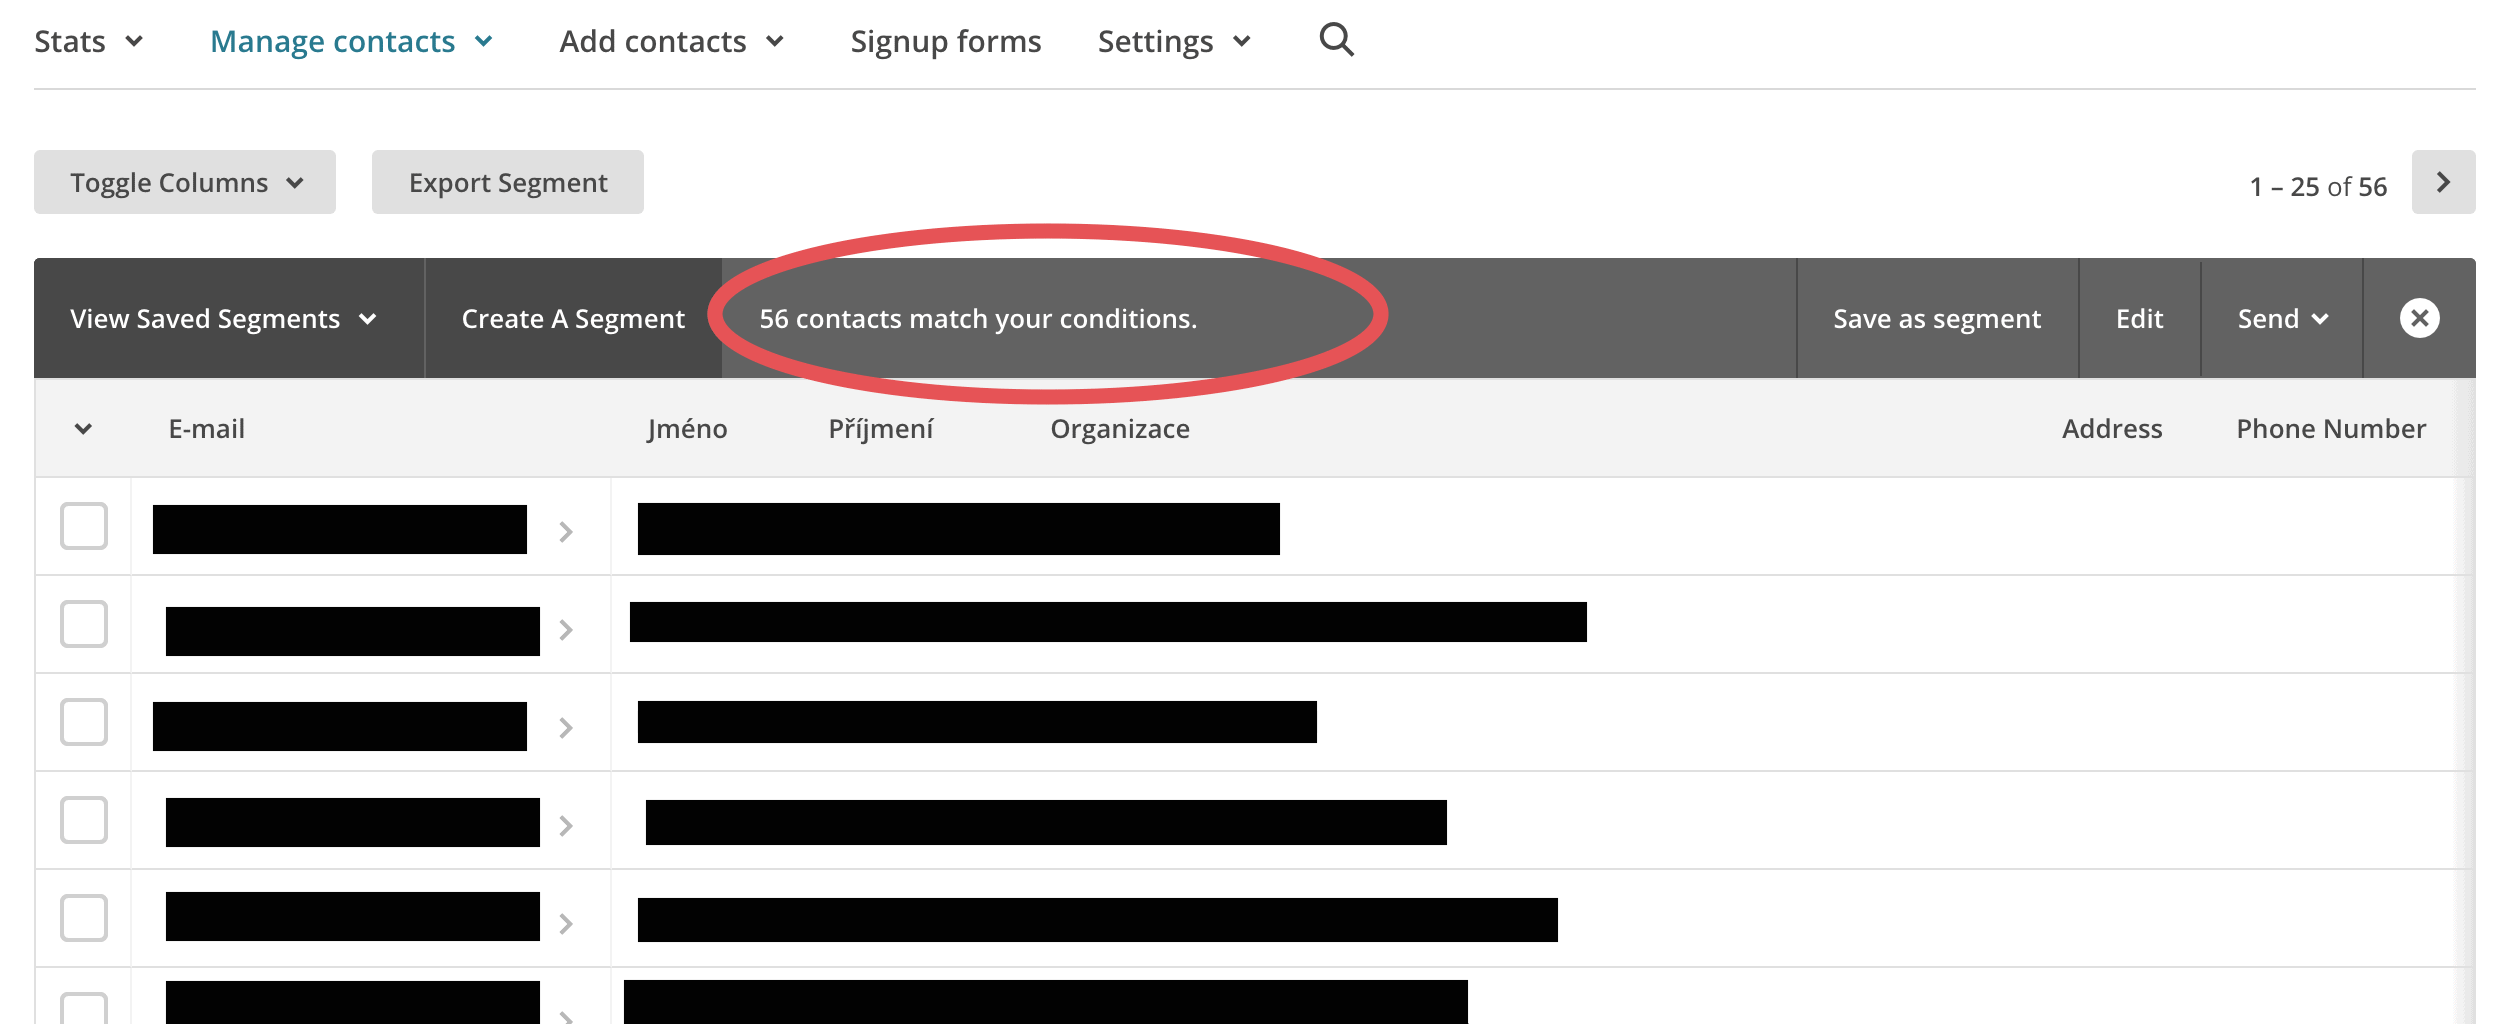The height and width of the screenshot is (1024, 2506).
Task: Check the first contact's checkbox
Action: [x=84, y=526]
